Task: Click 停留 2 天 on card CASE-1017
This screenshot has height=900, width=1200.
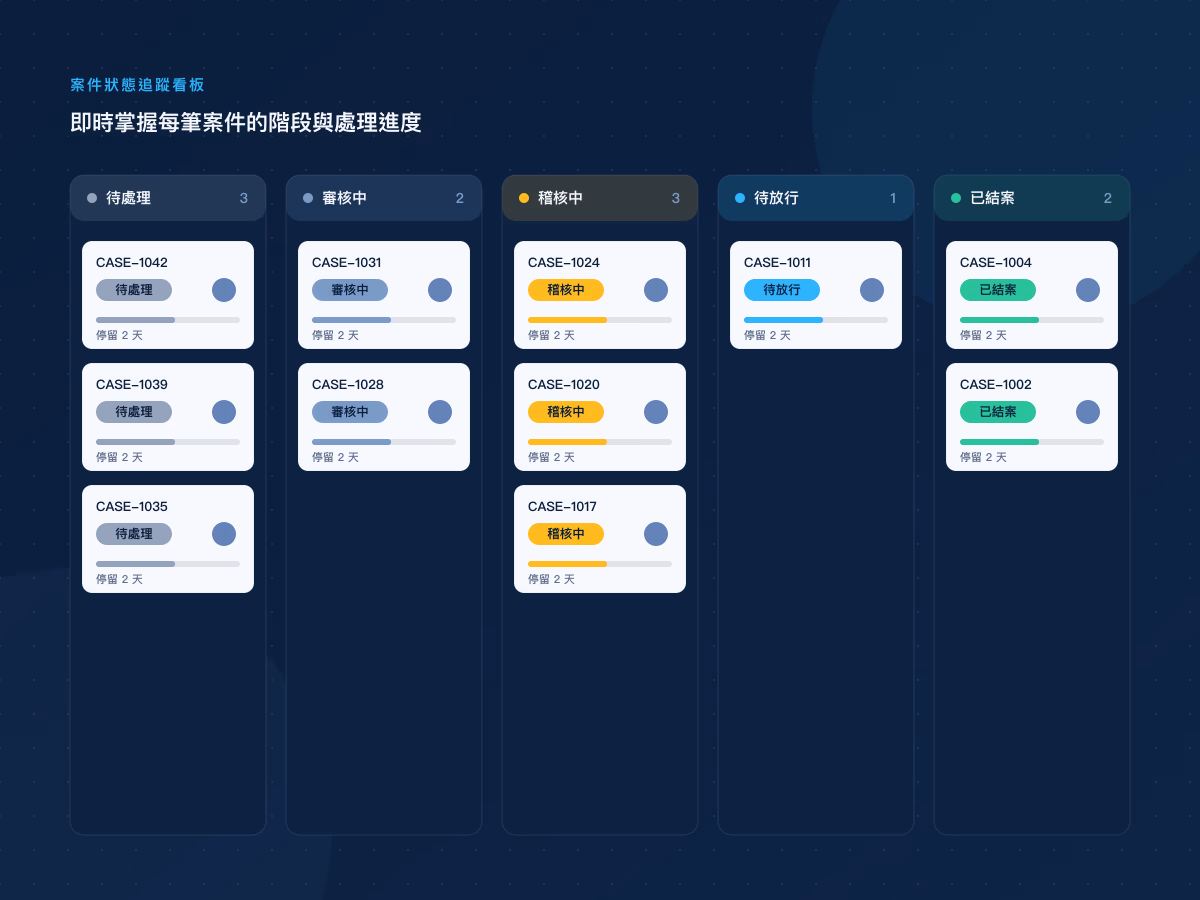Action: [x=551, y=579]
